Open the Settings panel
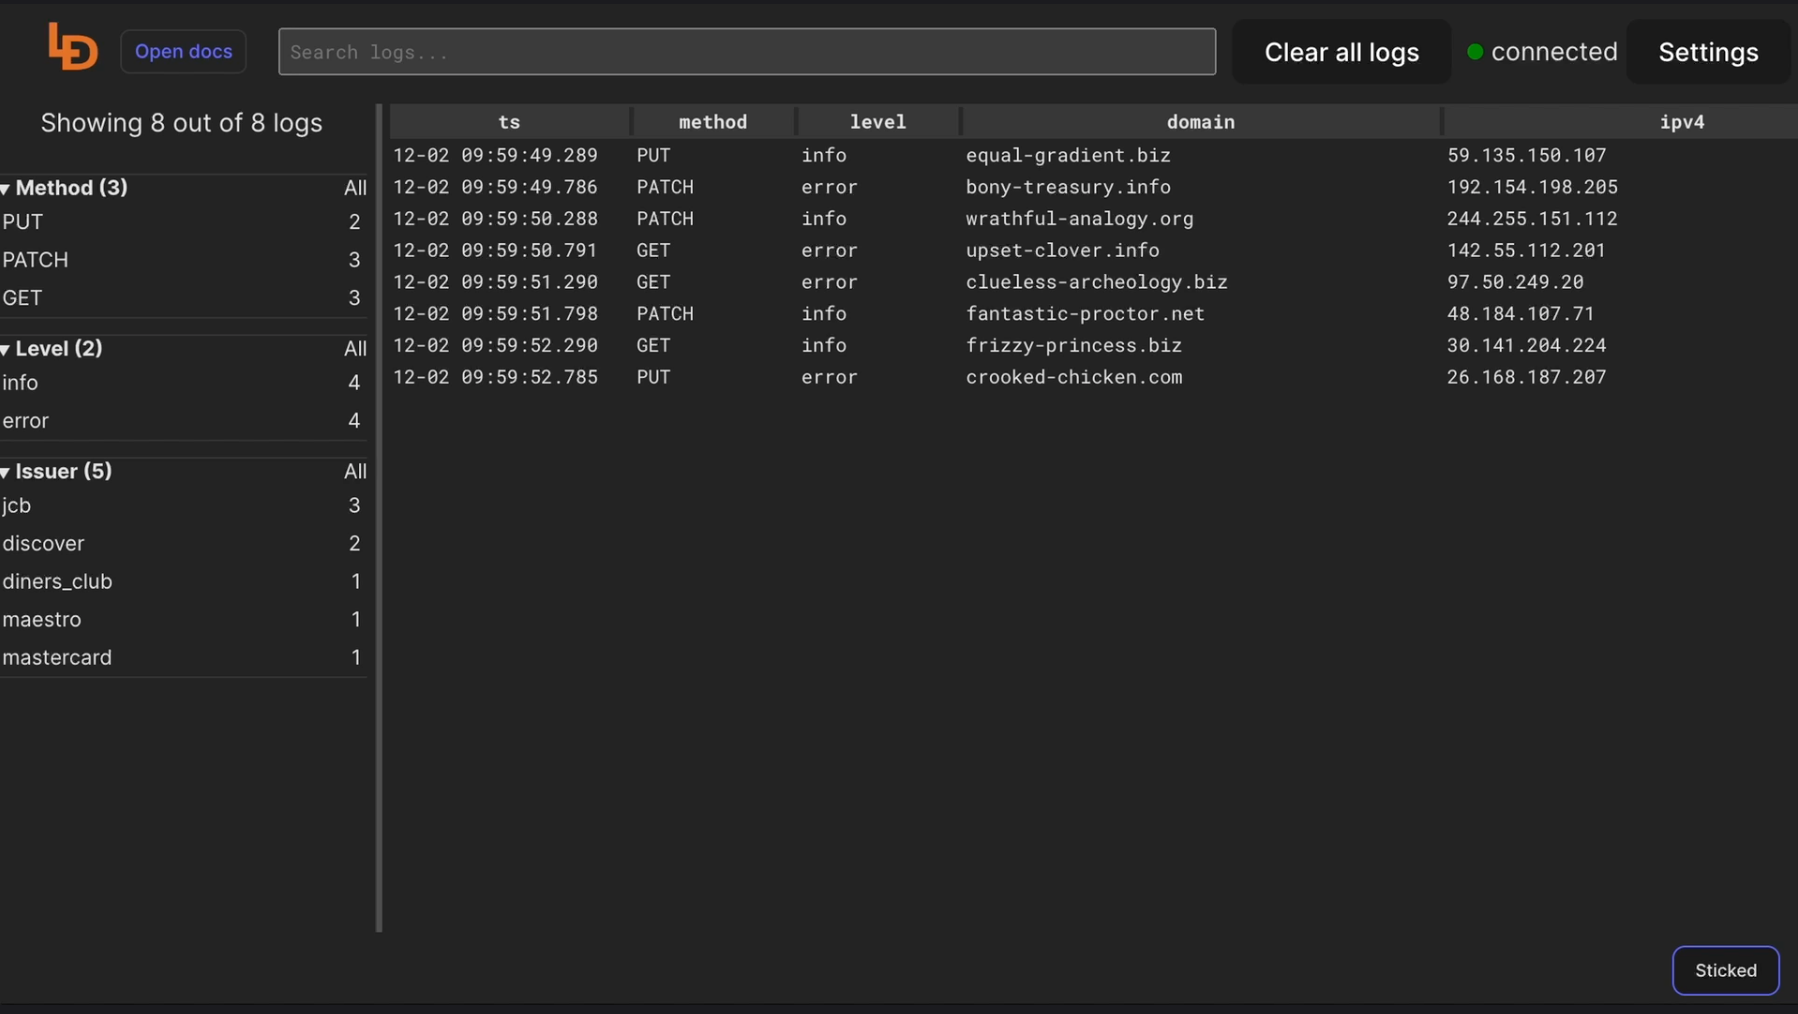 1707,52
